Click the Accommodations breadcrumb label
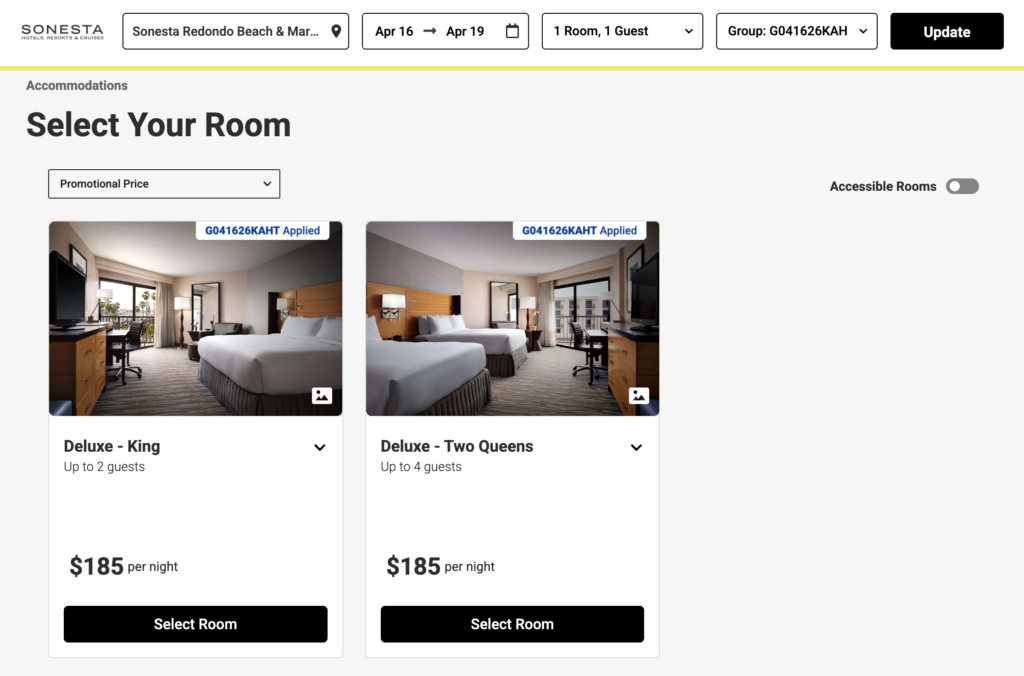This screenshot has width=1024, height=676. click(77, 86)
